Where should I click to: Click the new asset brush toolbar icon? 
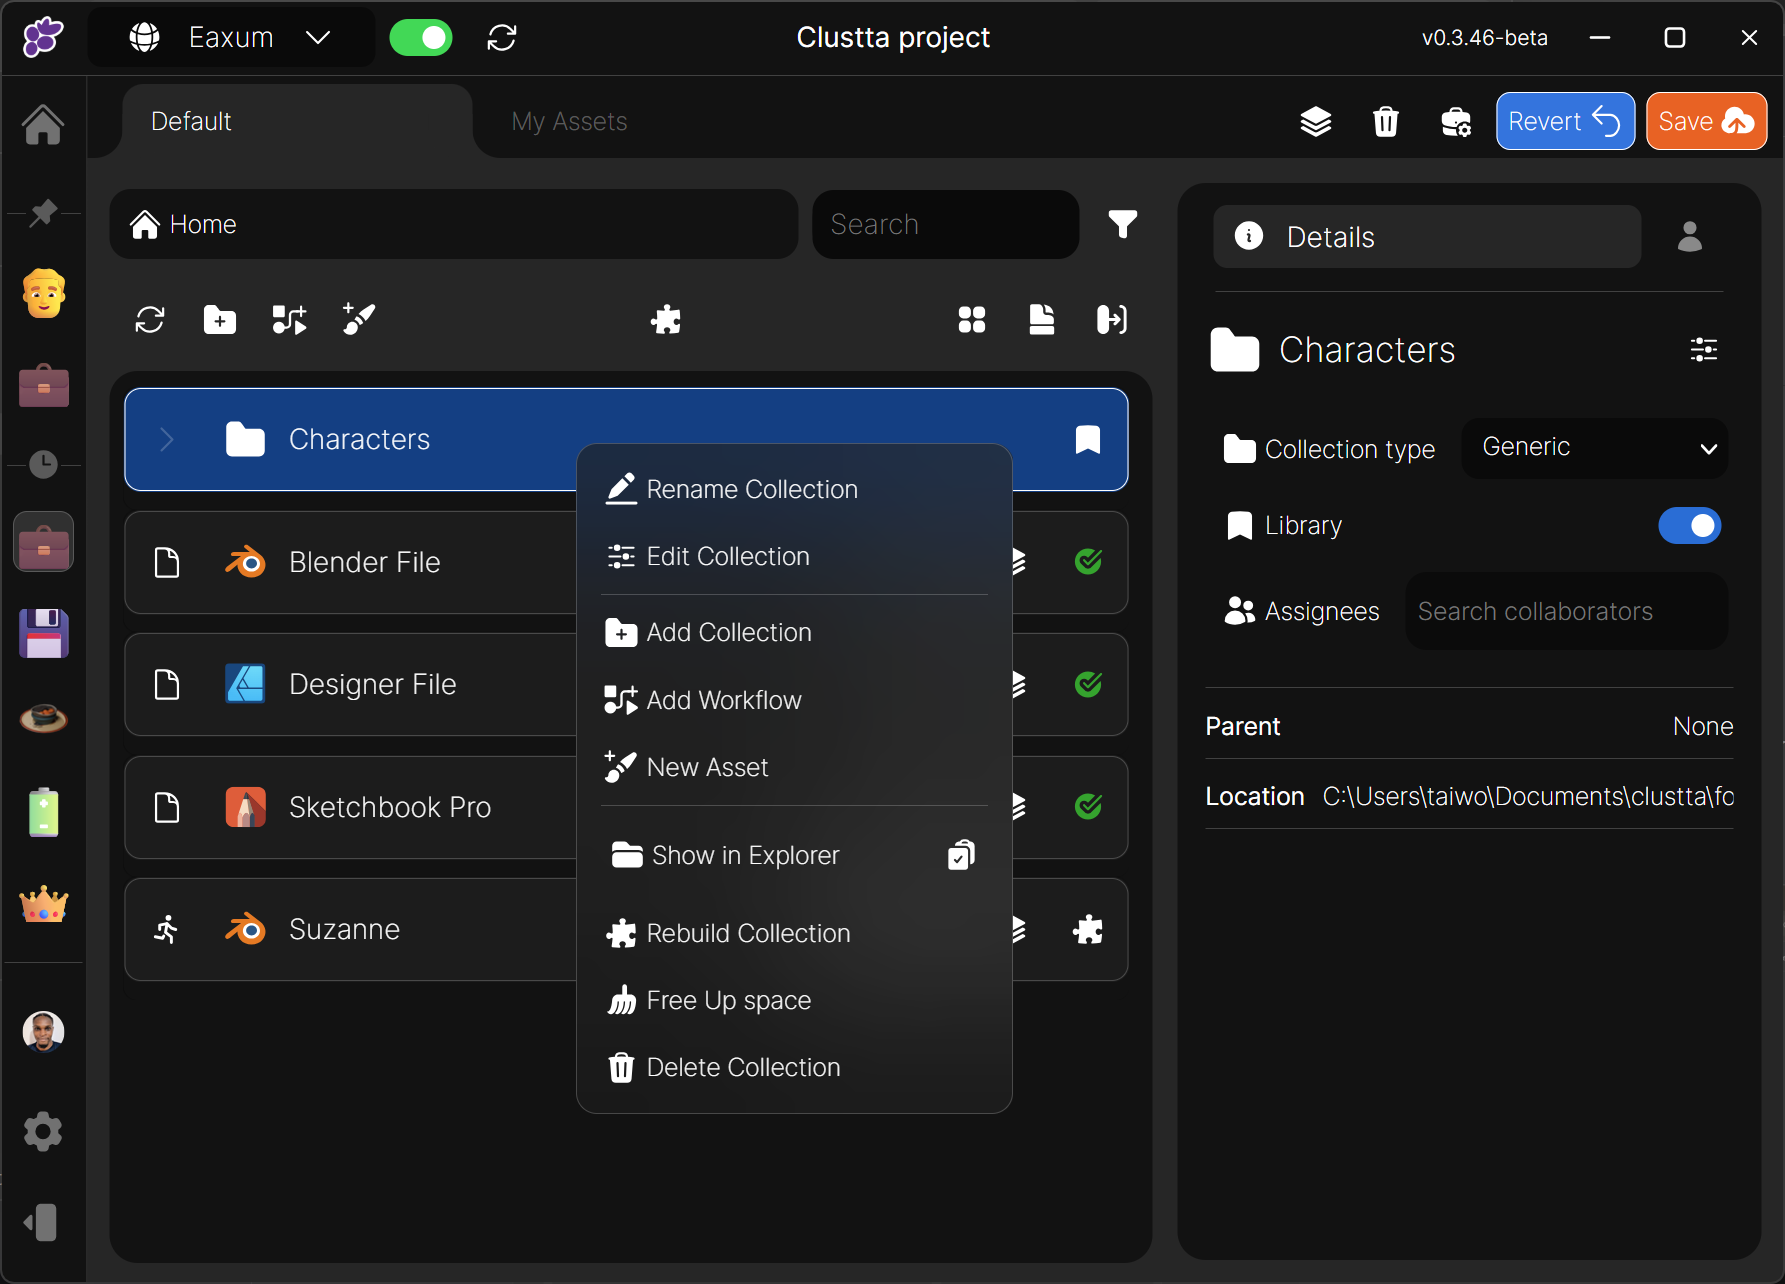coord(359,320)
